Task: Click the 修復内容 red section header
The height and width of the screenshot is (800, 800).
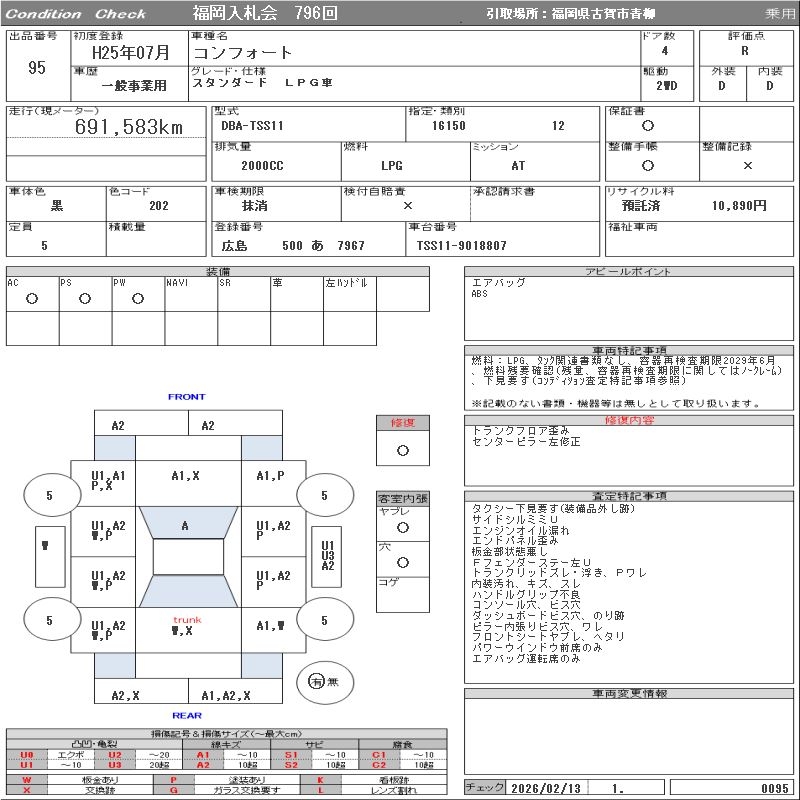Action: pos(629,420)
